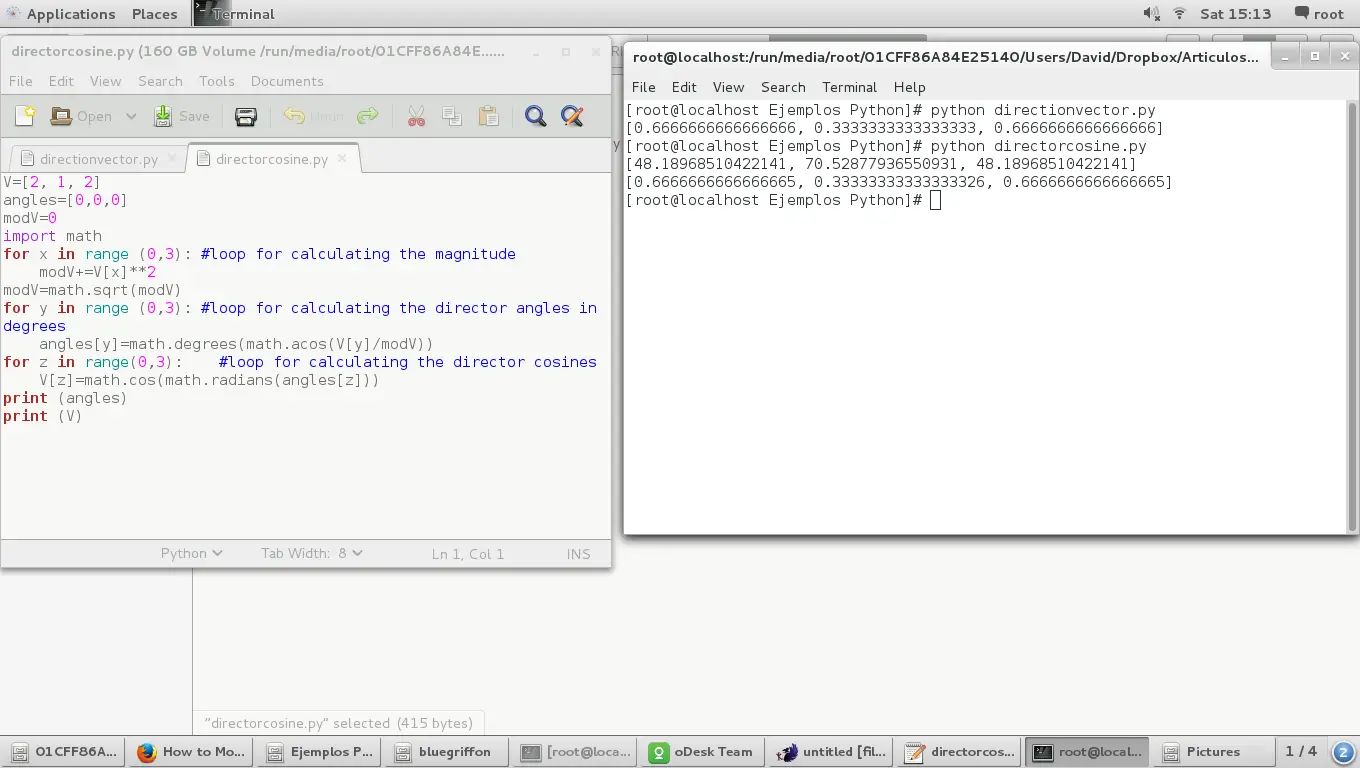The height and width of the screenshot is (768, 1360).
Task: Switch to bluegriffon taskbar window
Action: tap(447, 752)
